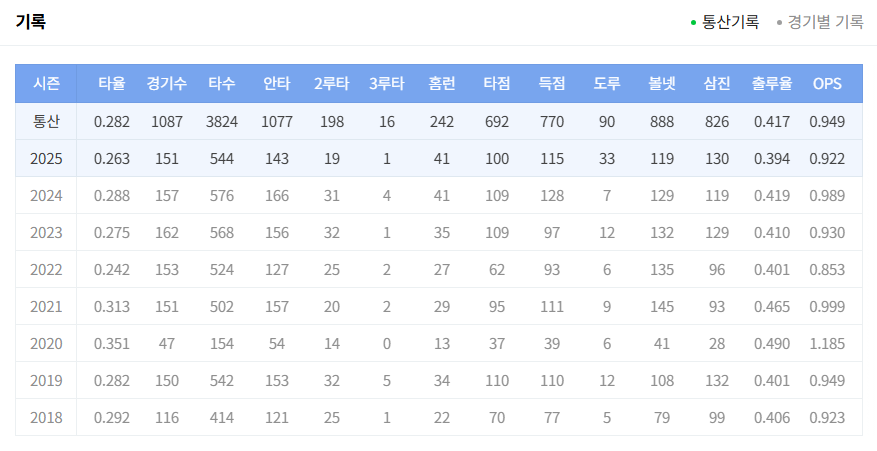
Task: Select the 삼진 column header
Action: click(717, 84)
